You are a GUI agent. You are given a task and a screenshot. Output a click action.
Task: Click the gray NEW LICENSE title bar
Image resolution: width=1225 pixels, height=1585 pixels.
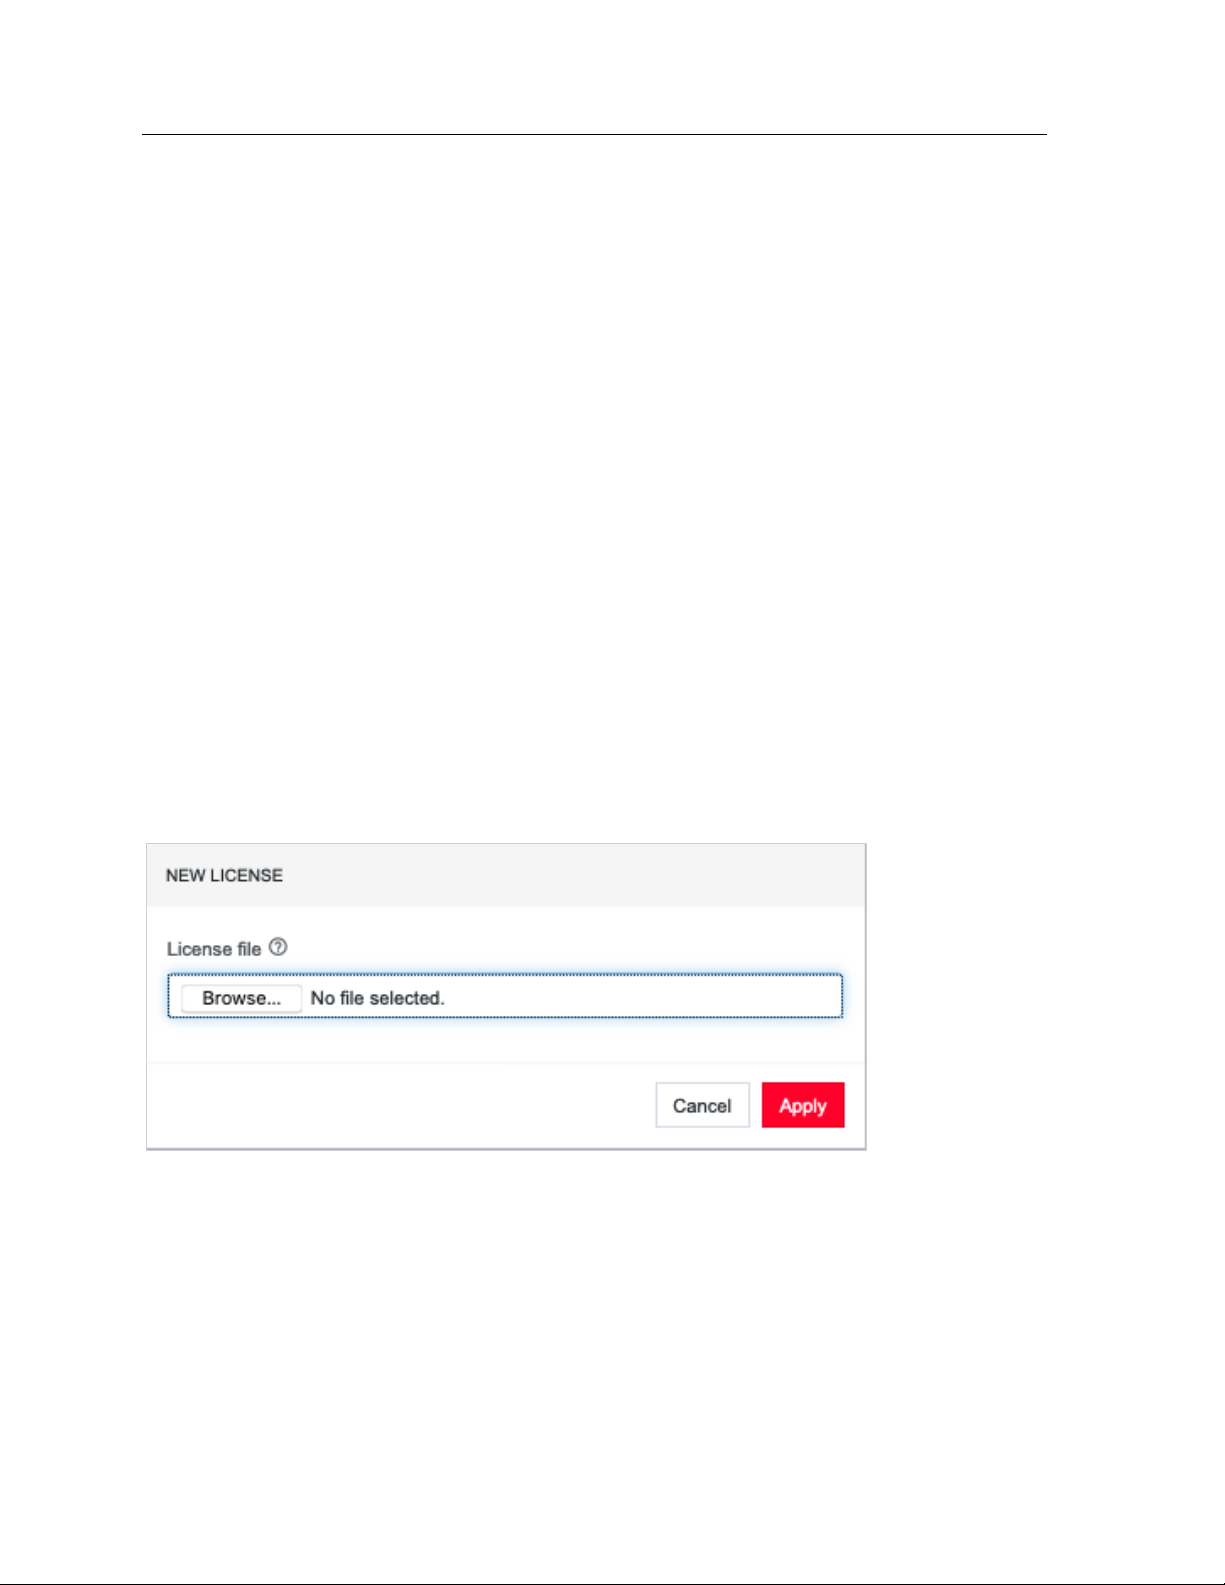tap(506, 875)
